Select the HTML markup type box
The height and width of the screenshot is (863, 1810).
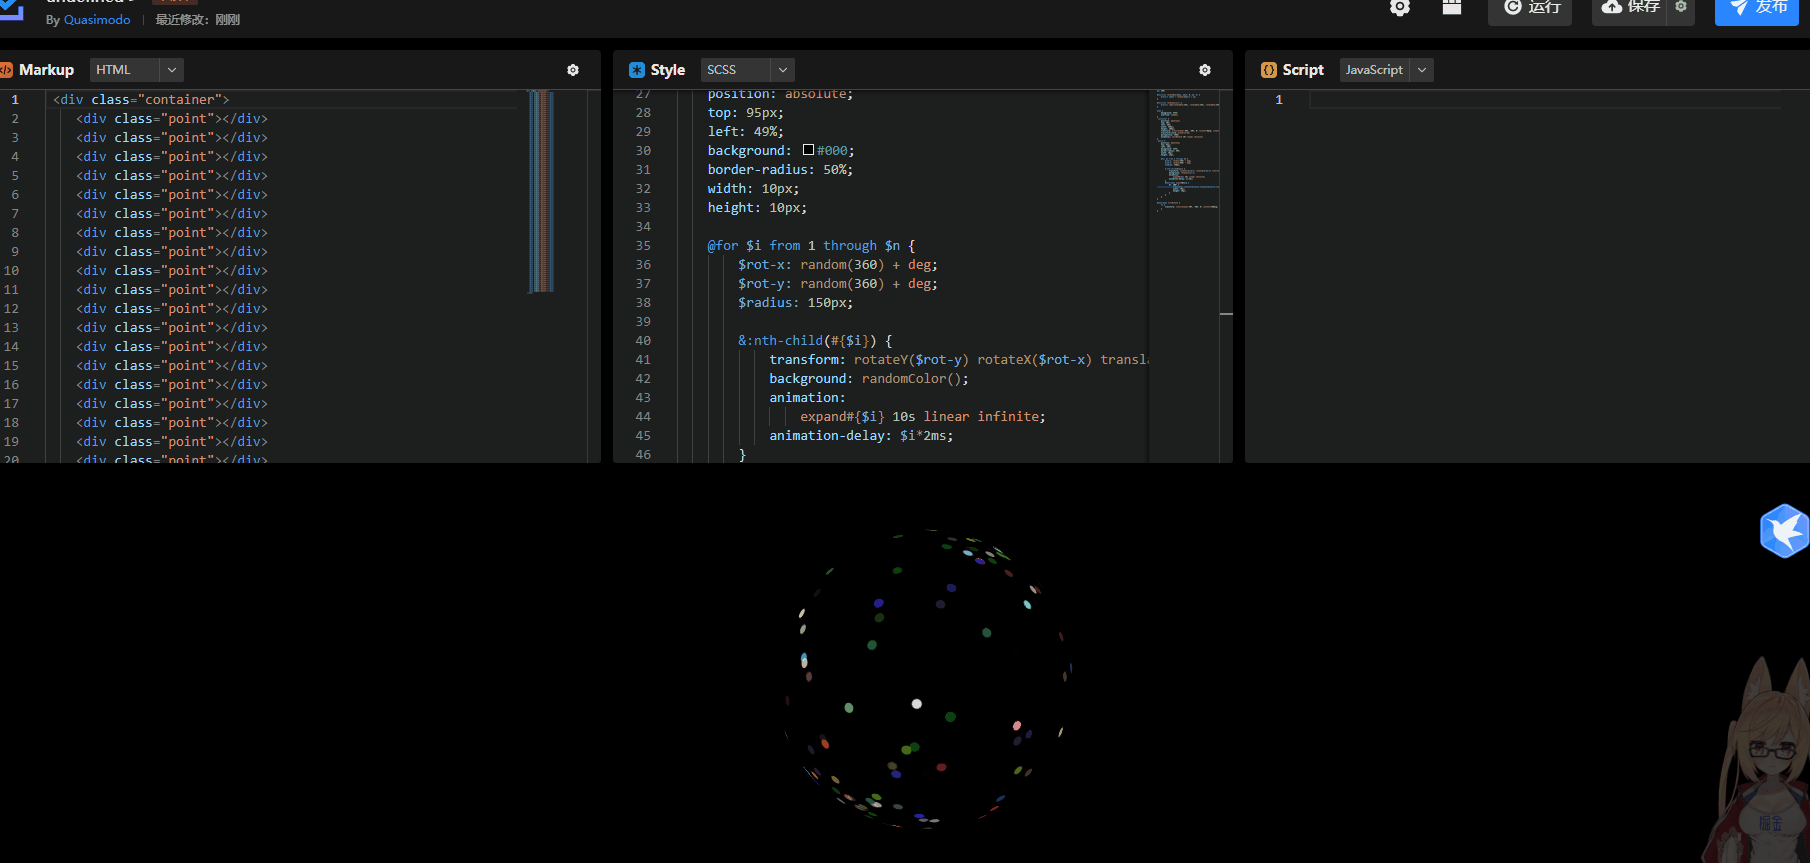(125, 70)
